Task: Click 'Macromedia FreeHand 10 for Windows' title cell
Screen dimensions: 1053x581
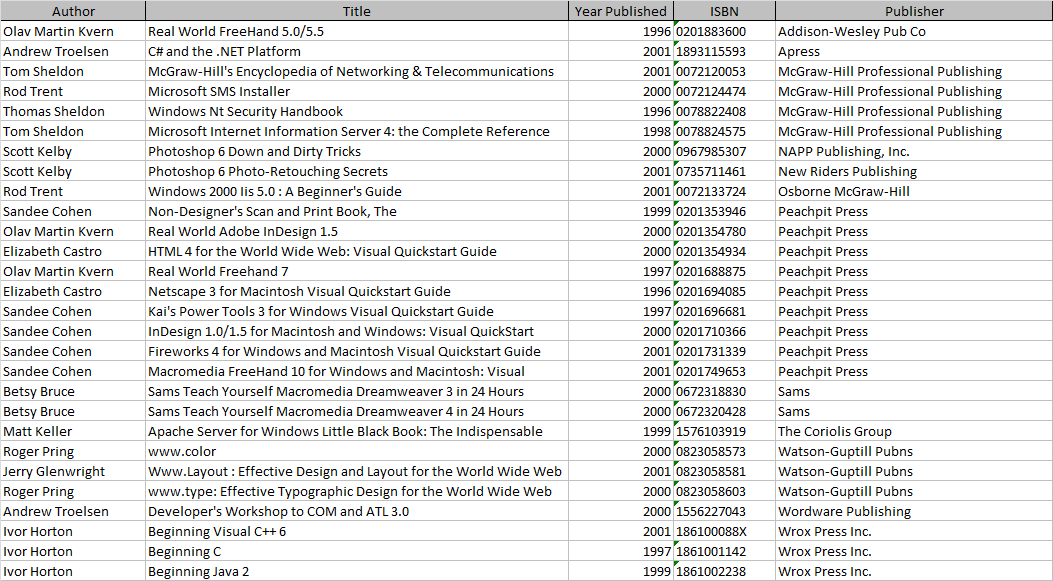Action: pos(357,371)
